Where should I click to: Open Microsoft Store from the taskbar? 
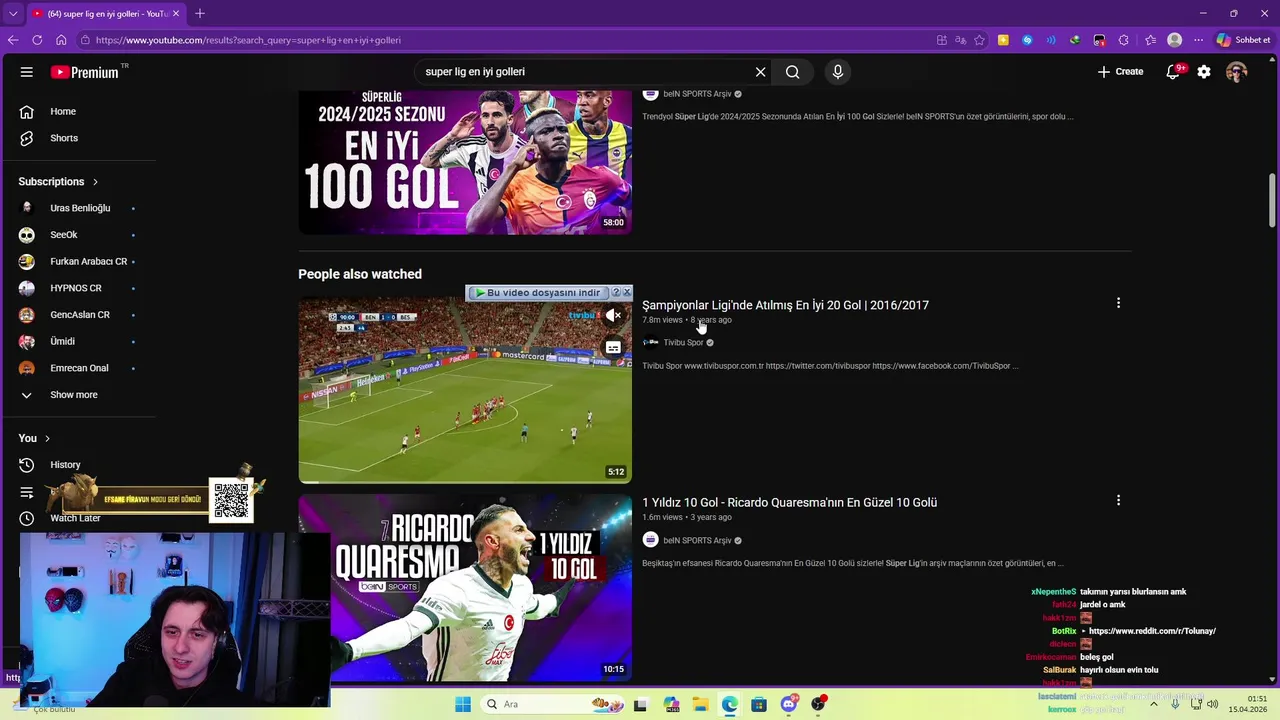click(759, 704)
